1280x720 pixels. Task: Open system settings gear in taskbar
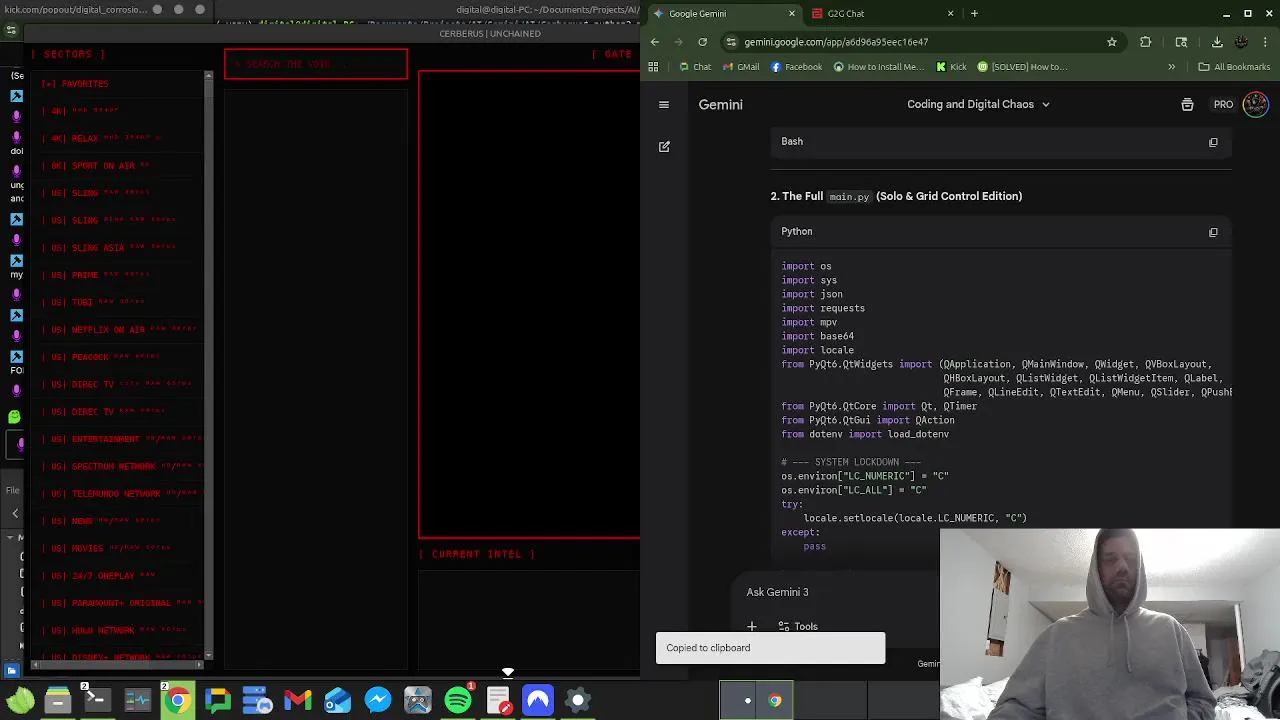tap(578, 700)
